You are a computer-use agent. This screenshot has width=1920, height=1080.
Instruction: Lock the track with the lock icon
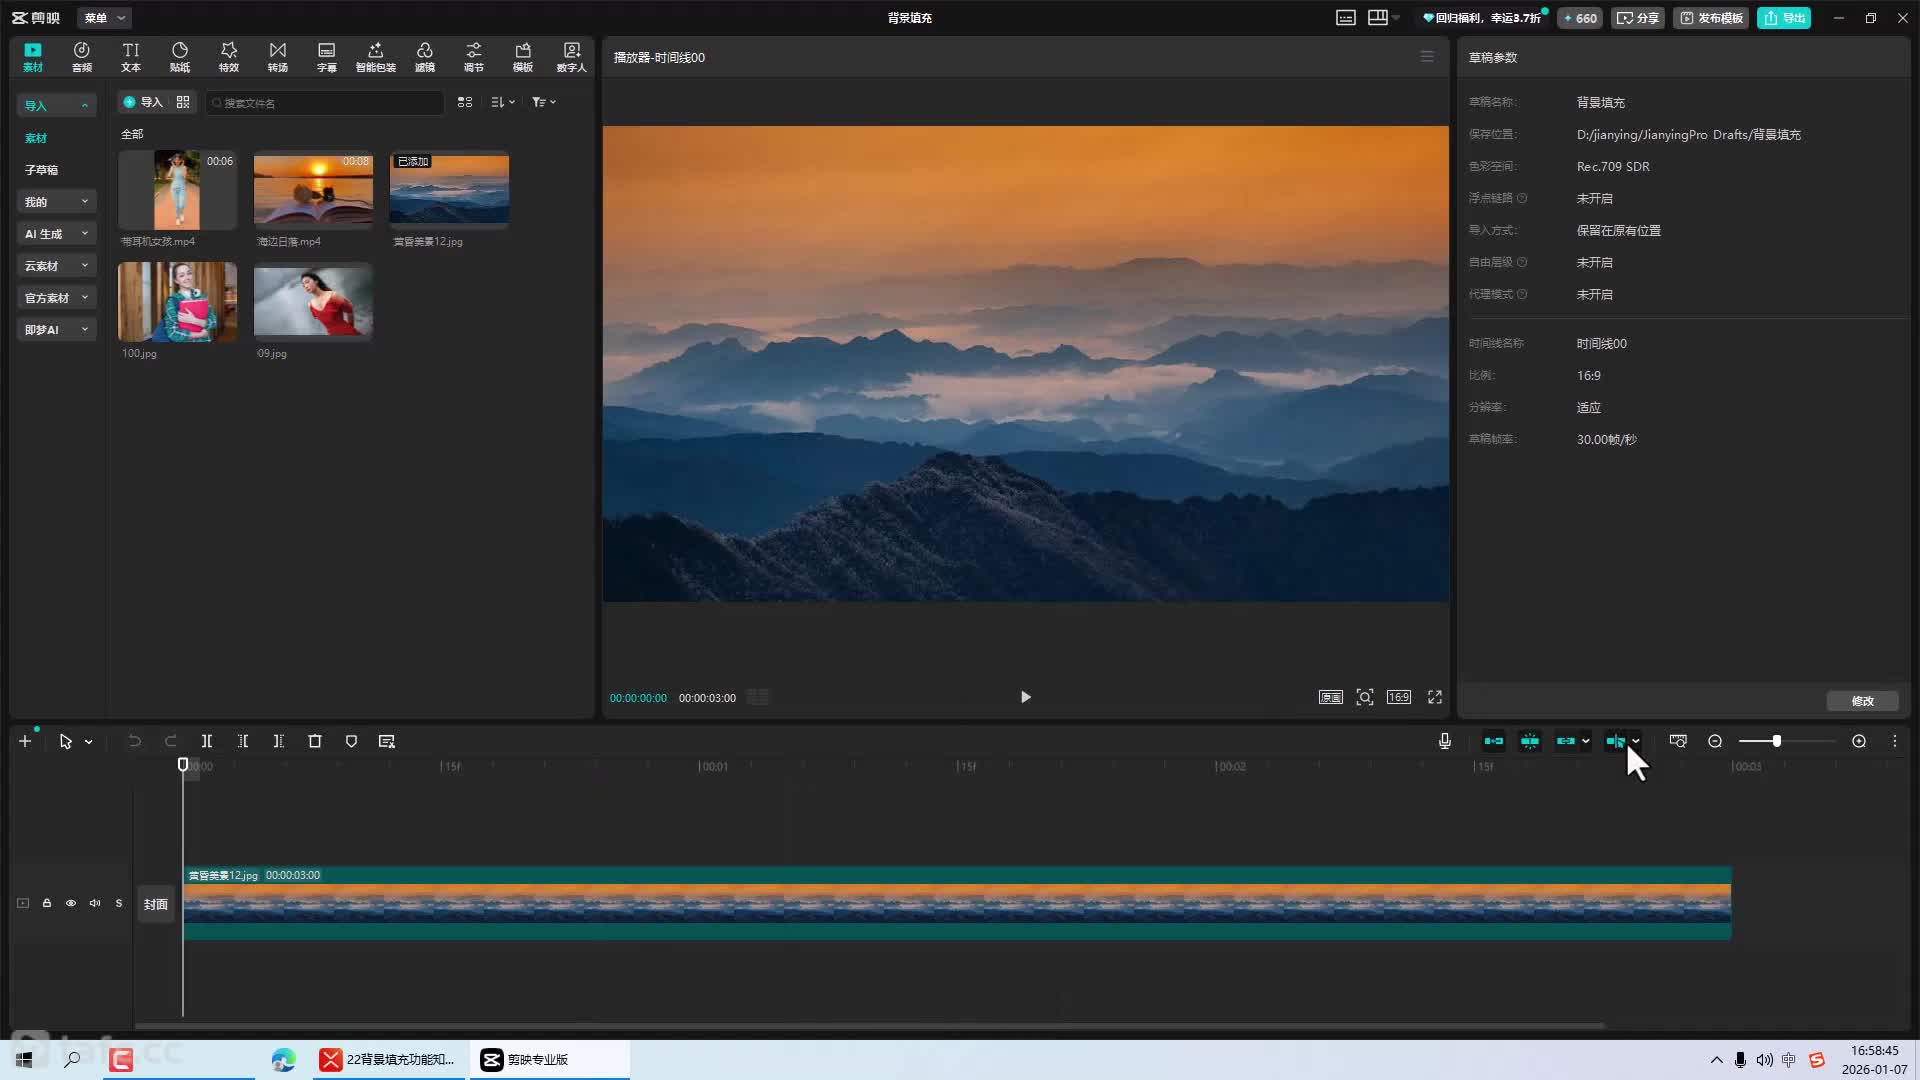pos(47,903)
